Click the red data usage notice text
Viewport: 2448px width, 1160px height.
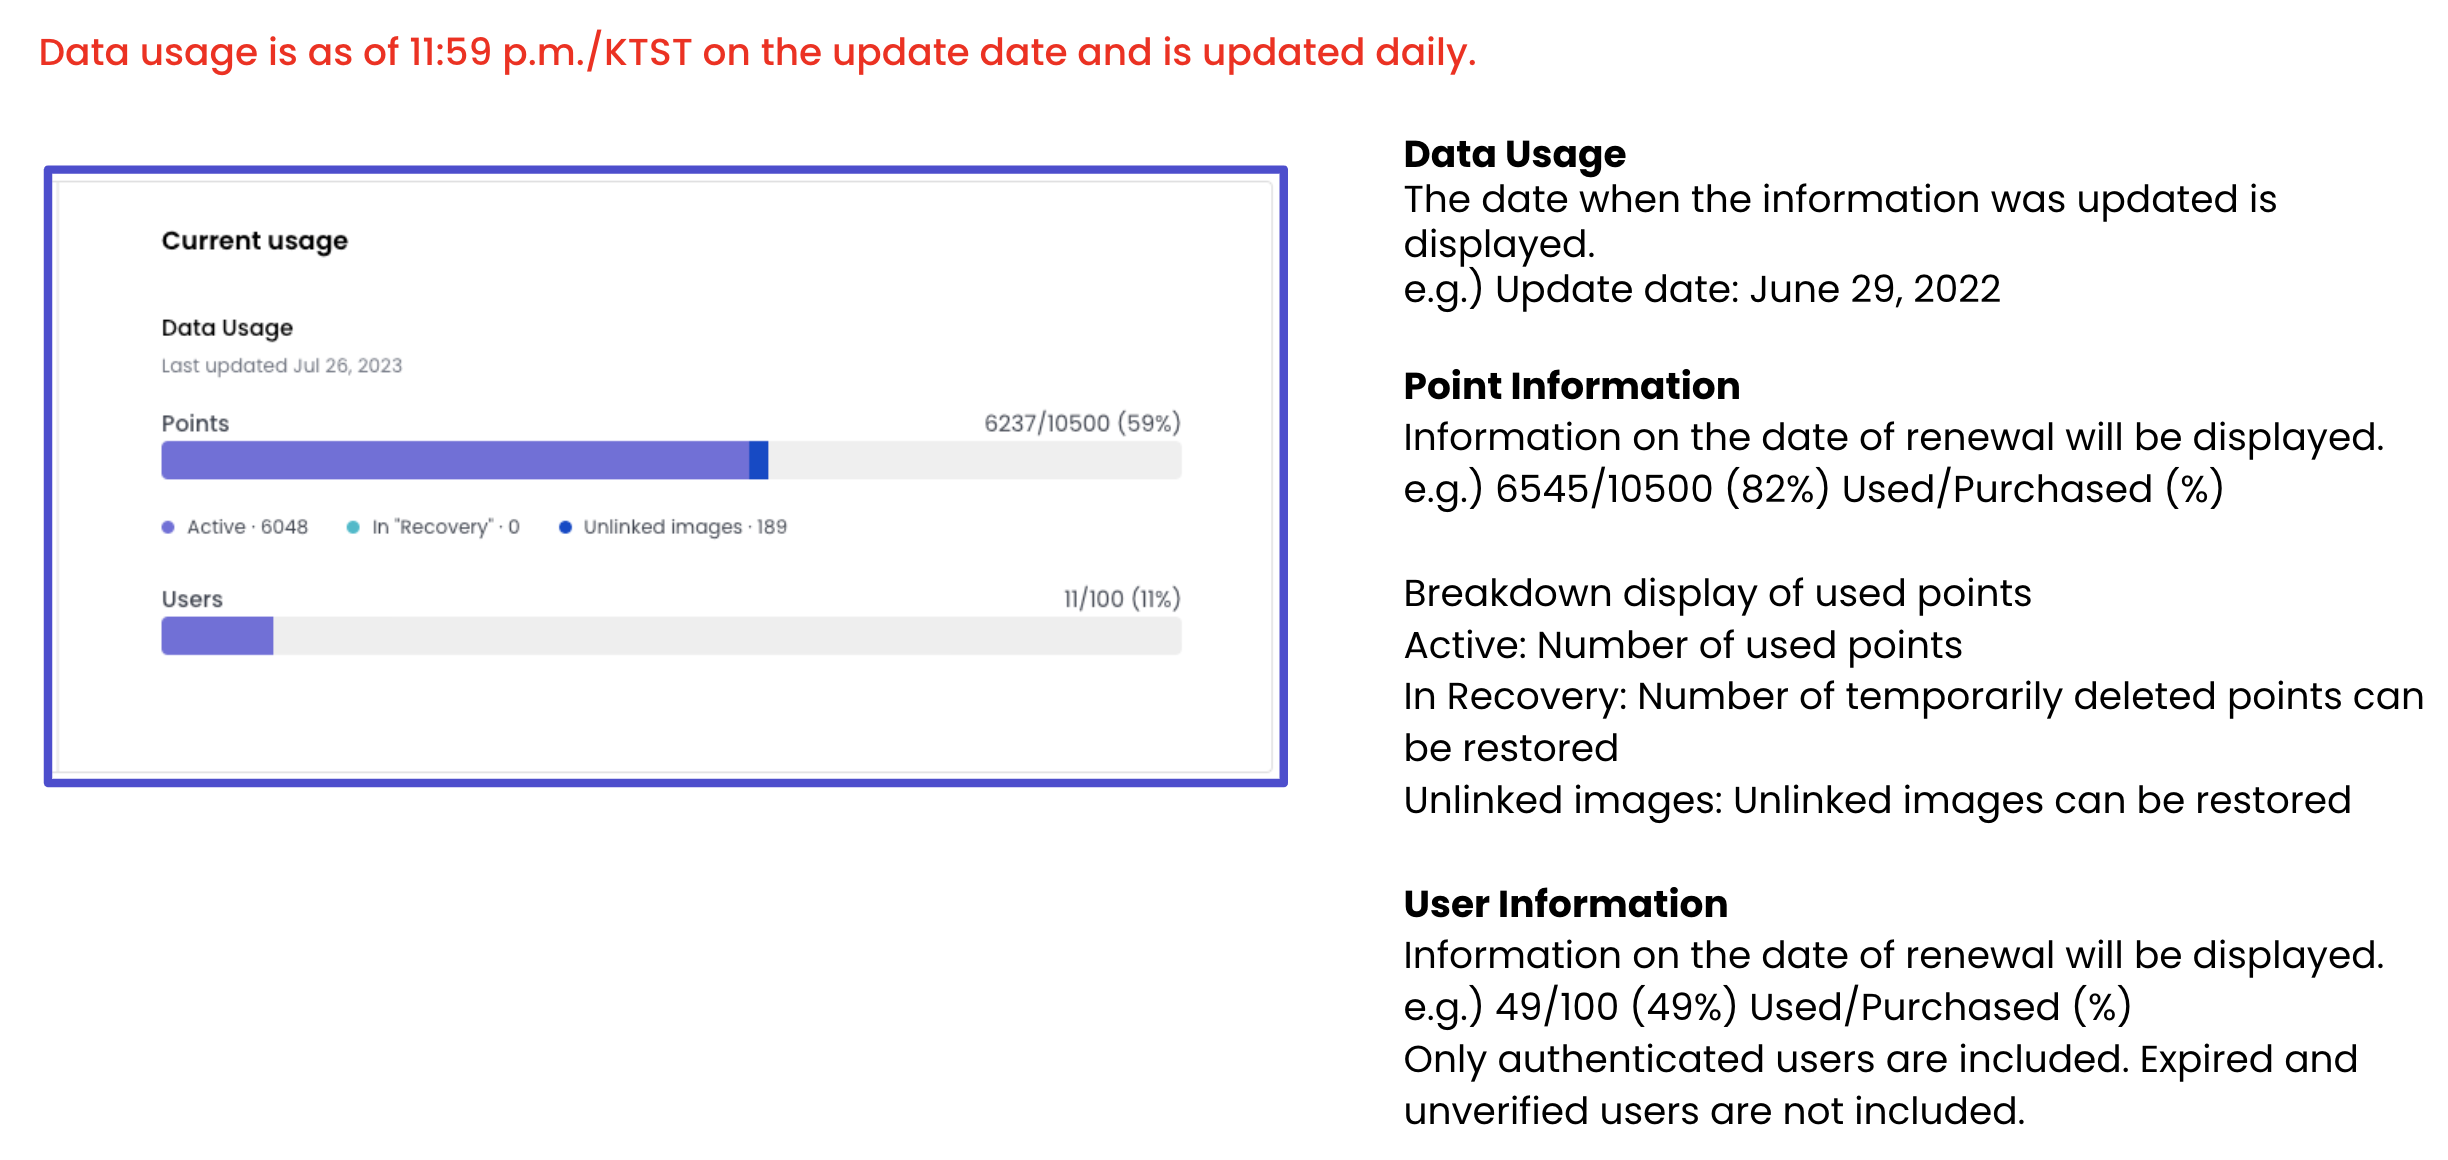pyautogui.click(x=757, y=52)
